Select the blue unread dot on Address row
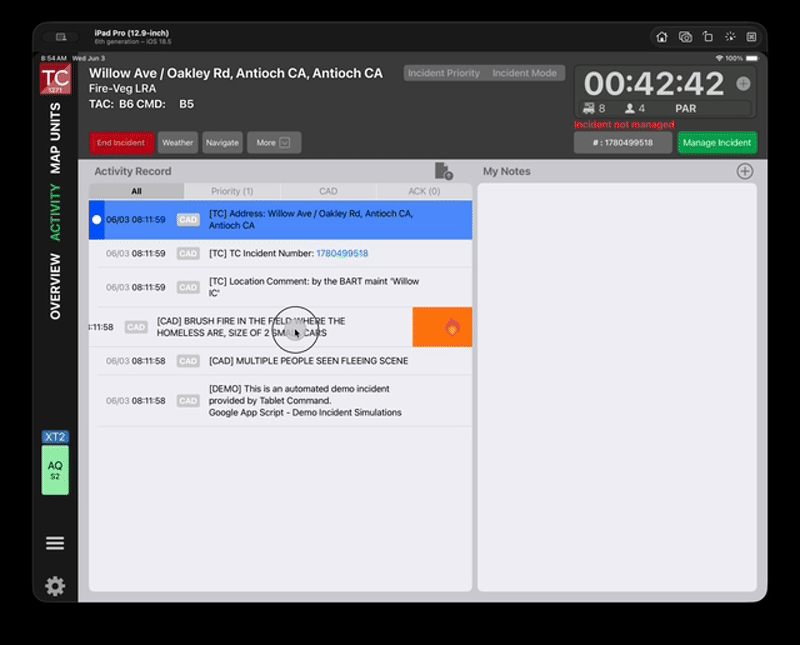Viewport: 800px width, 645px height. pyautogui.click(x=96, y=219)
